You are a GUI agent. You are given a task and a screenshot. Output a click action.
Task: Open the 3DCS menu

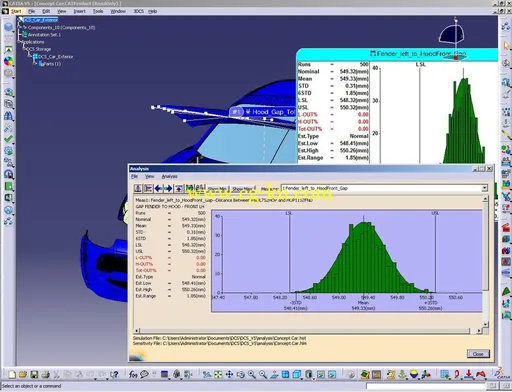pyautogui.click(x=138, y=11)
